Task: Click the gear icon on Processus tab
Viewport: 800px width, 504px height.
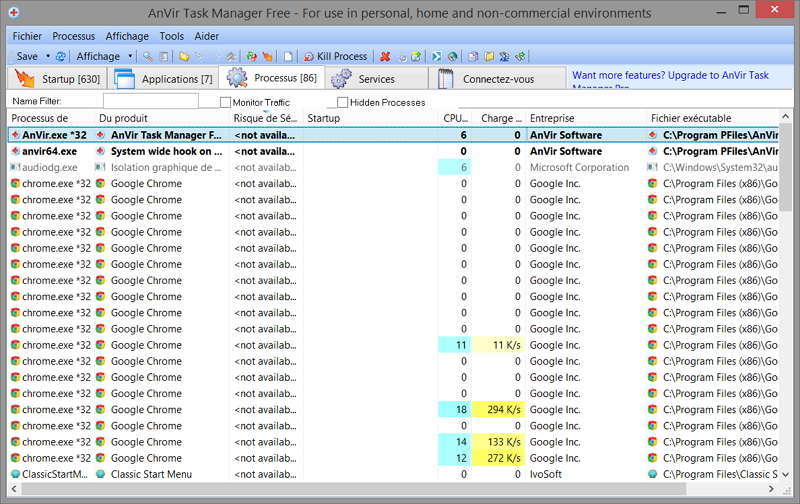Action: point(237,78)
